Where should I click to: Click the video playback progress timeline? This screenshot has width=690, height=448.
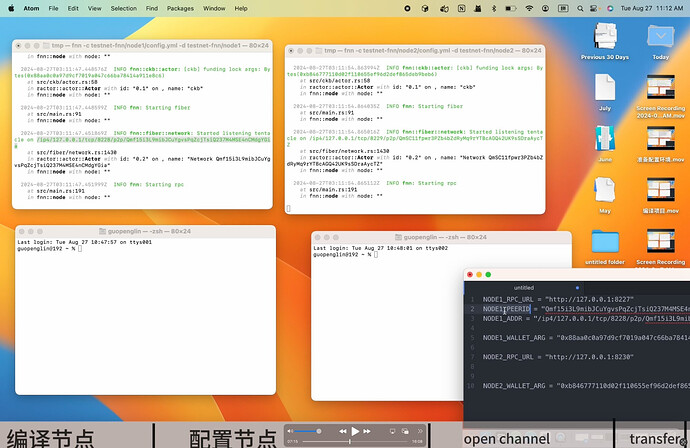[x=356, y=441]
